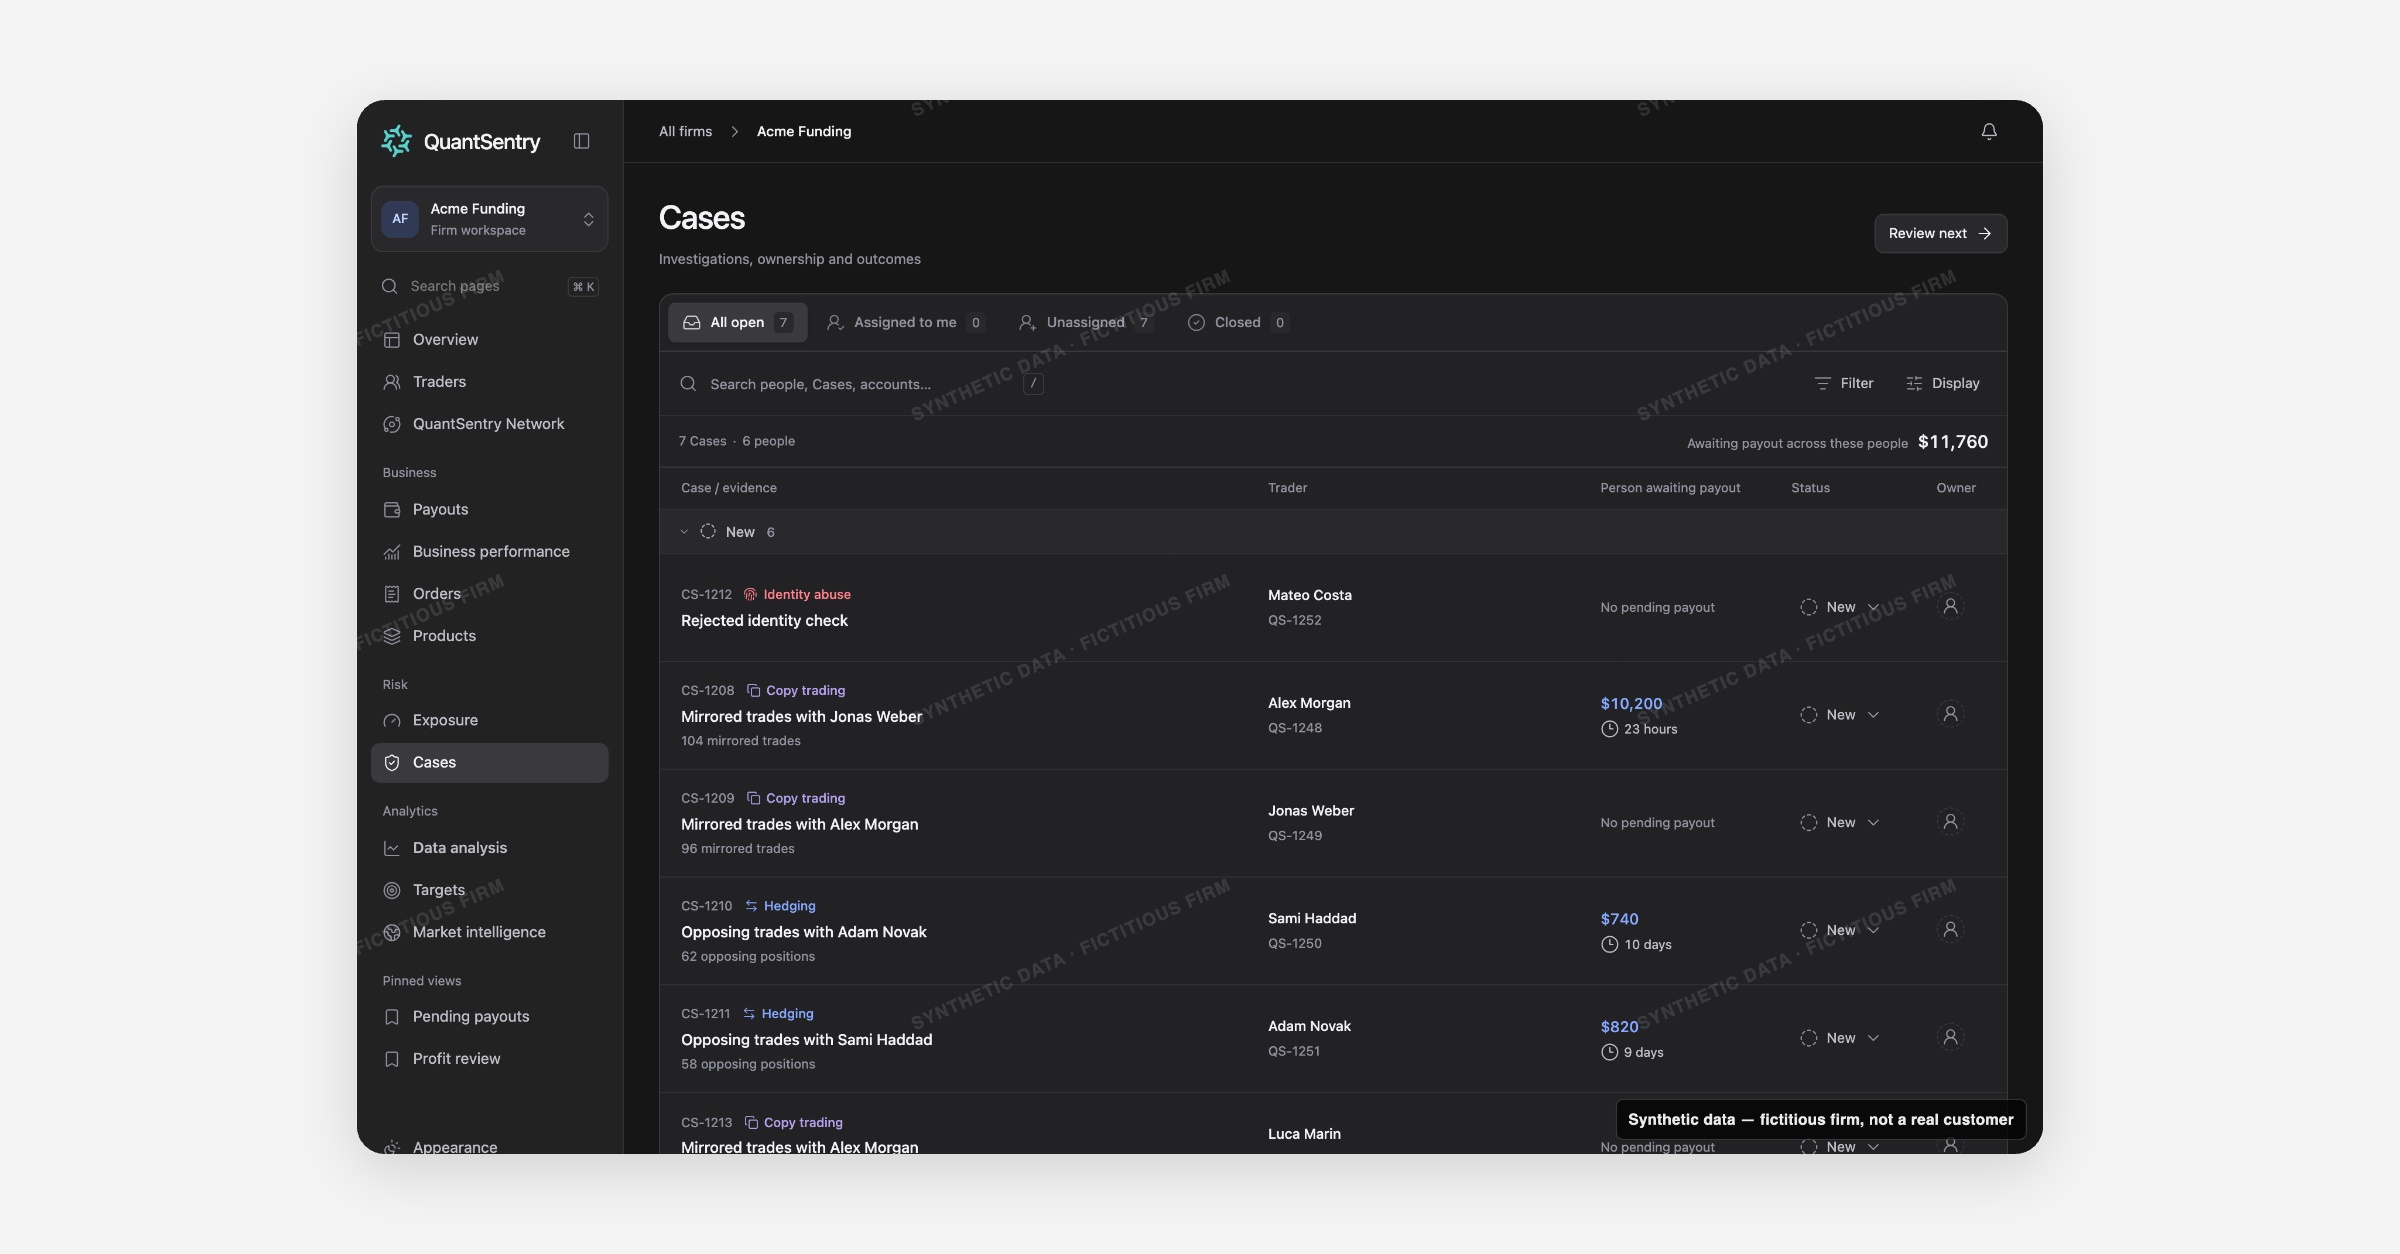2400x1254 pixels.
Task: Click trader name Mateo Costa
Action: (1310, 595)
